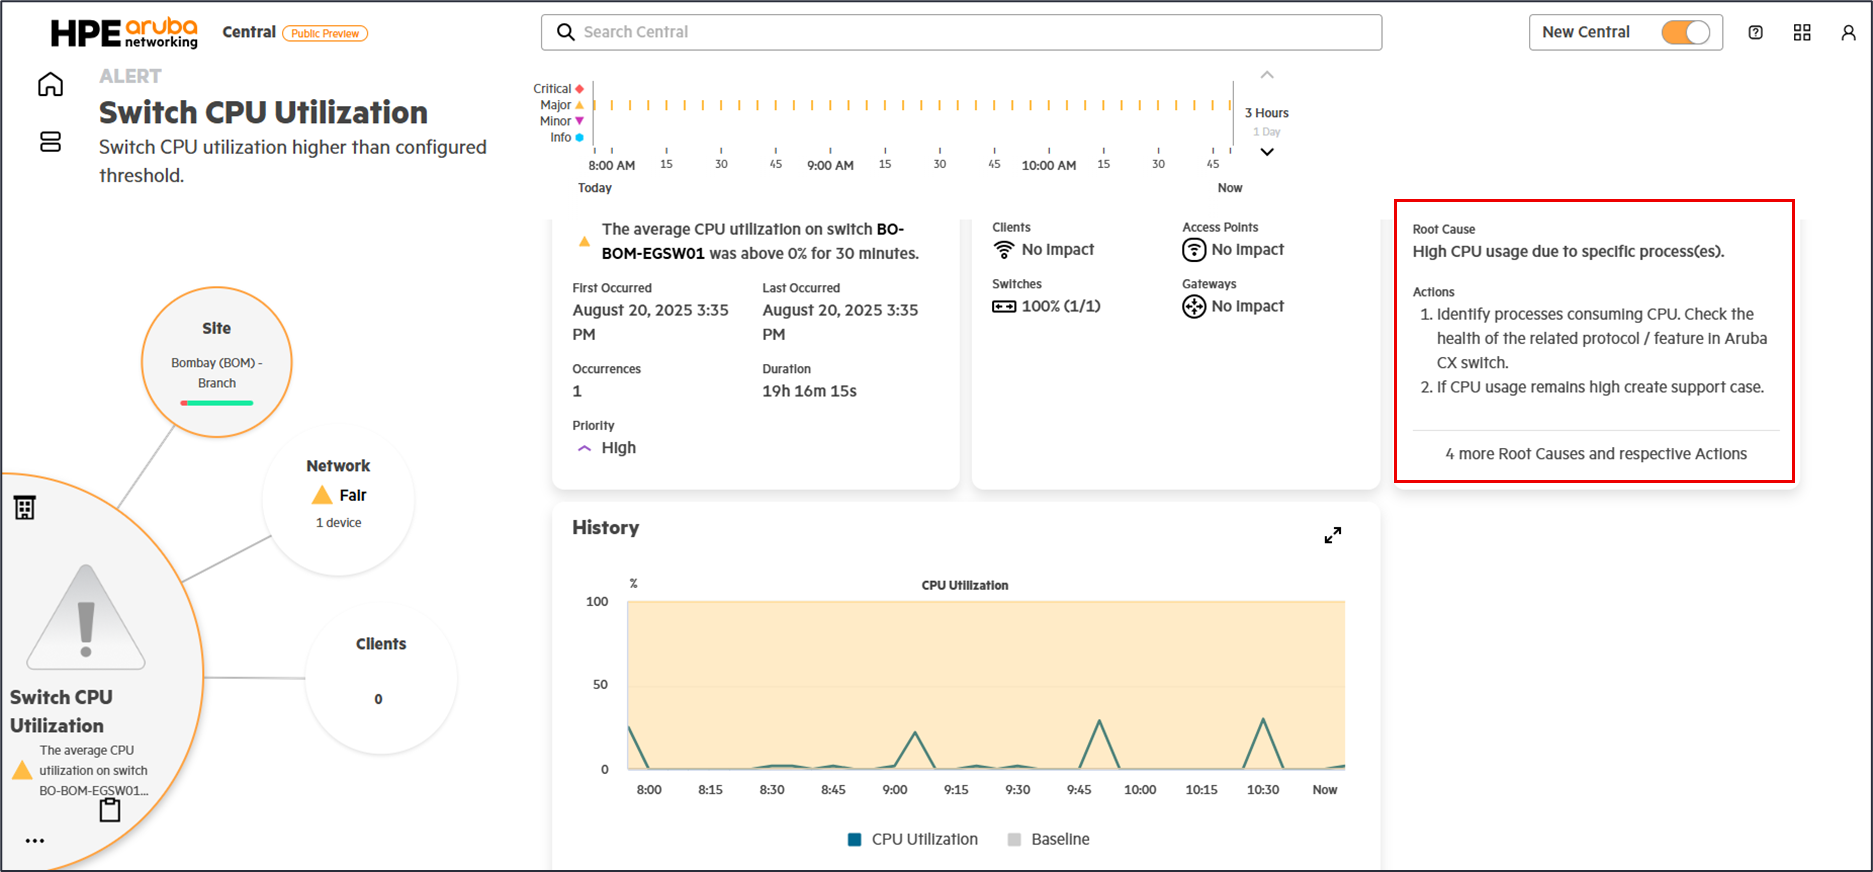The image size is (1873, 872).
Task: Expand the High priority chevron
Action: pos(585,449)
